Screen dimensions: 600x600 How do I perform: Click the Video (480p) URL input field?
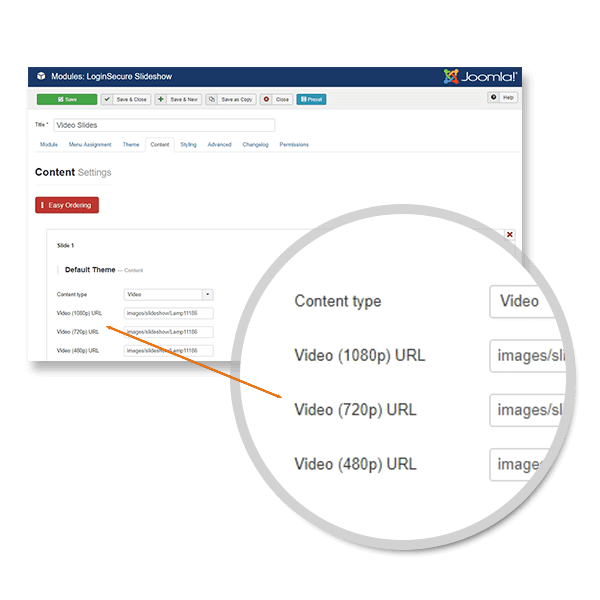[x=168, y=351]
